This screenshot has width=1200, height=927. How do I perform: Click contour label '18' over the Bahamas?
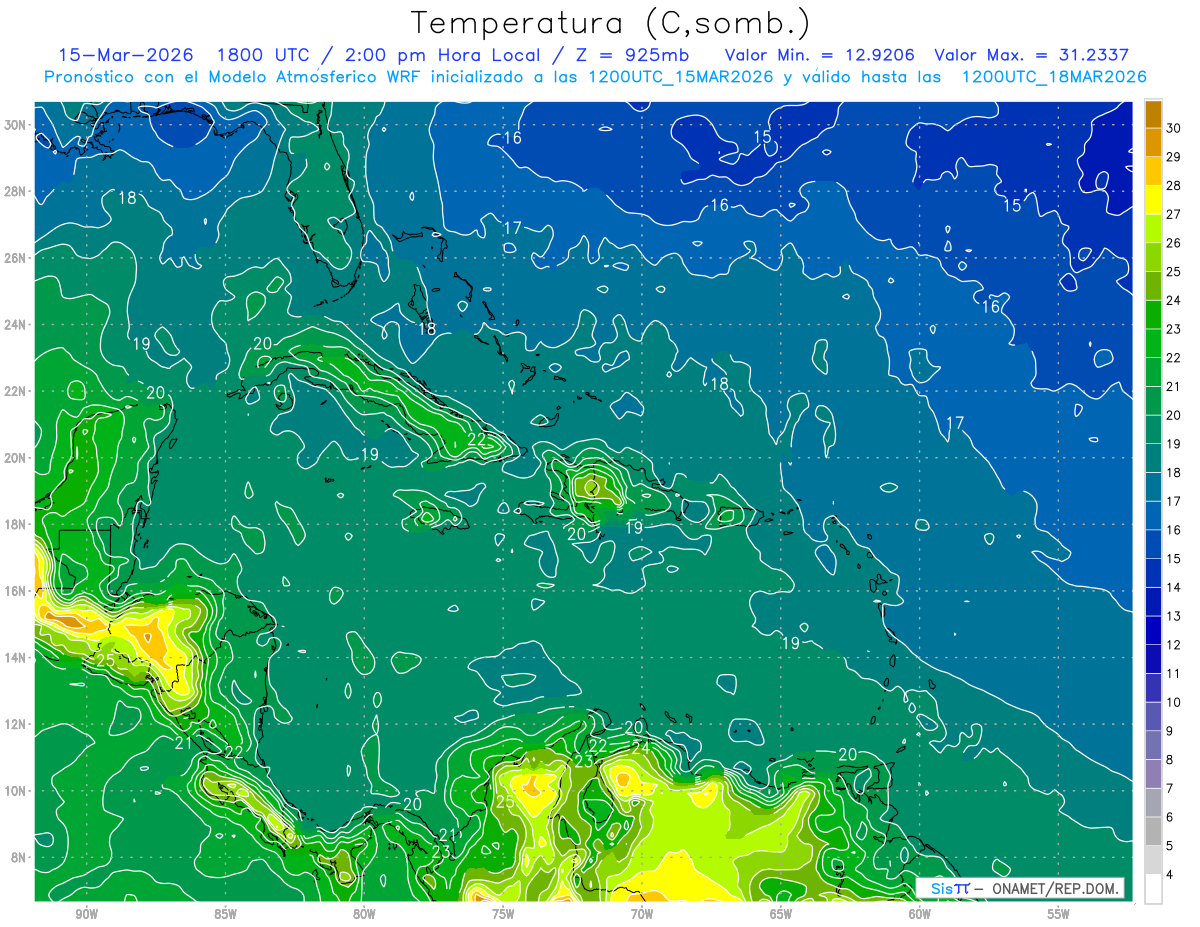(427, 328)
